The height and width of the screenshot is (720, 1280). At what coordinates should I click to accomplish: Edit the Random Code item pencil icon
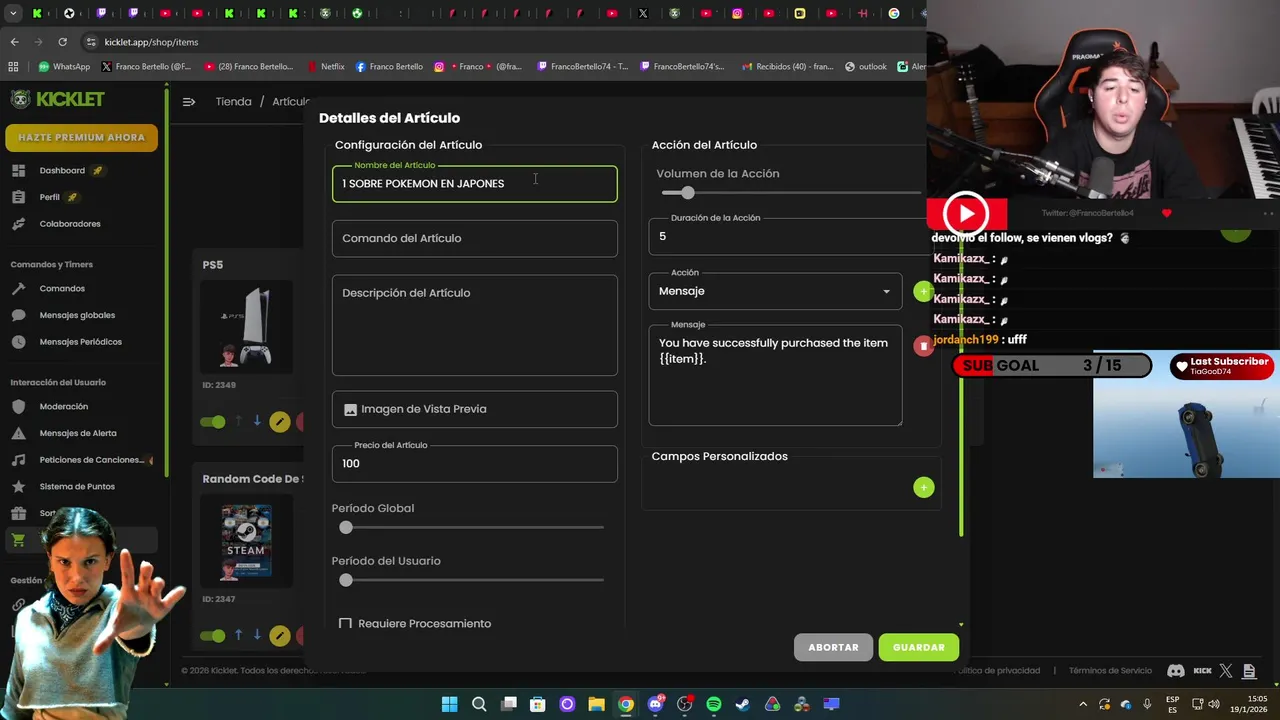280,635
